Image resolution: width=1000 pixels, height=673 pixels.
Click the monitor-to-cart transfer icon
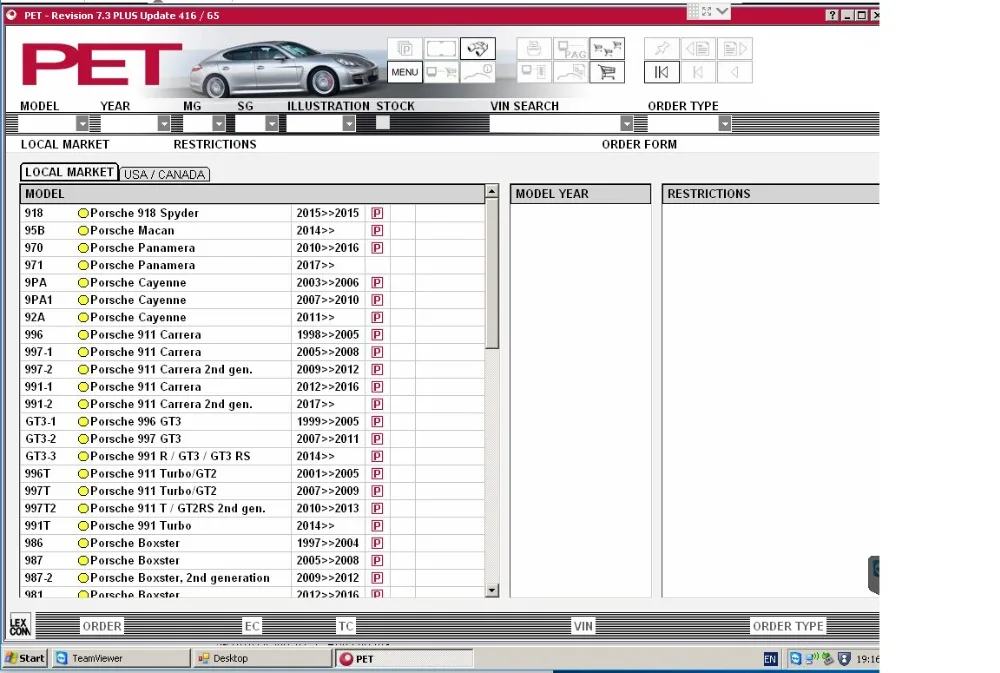point(441,72)
